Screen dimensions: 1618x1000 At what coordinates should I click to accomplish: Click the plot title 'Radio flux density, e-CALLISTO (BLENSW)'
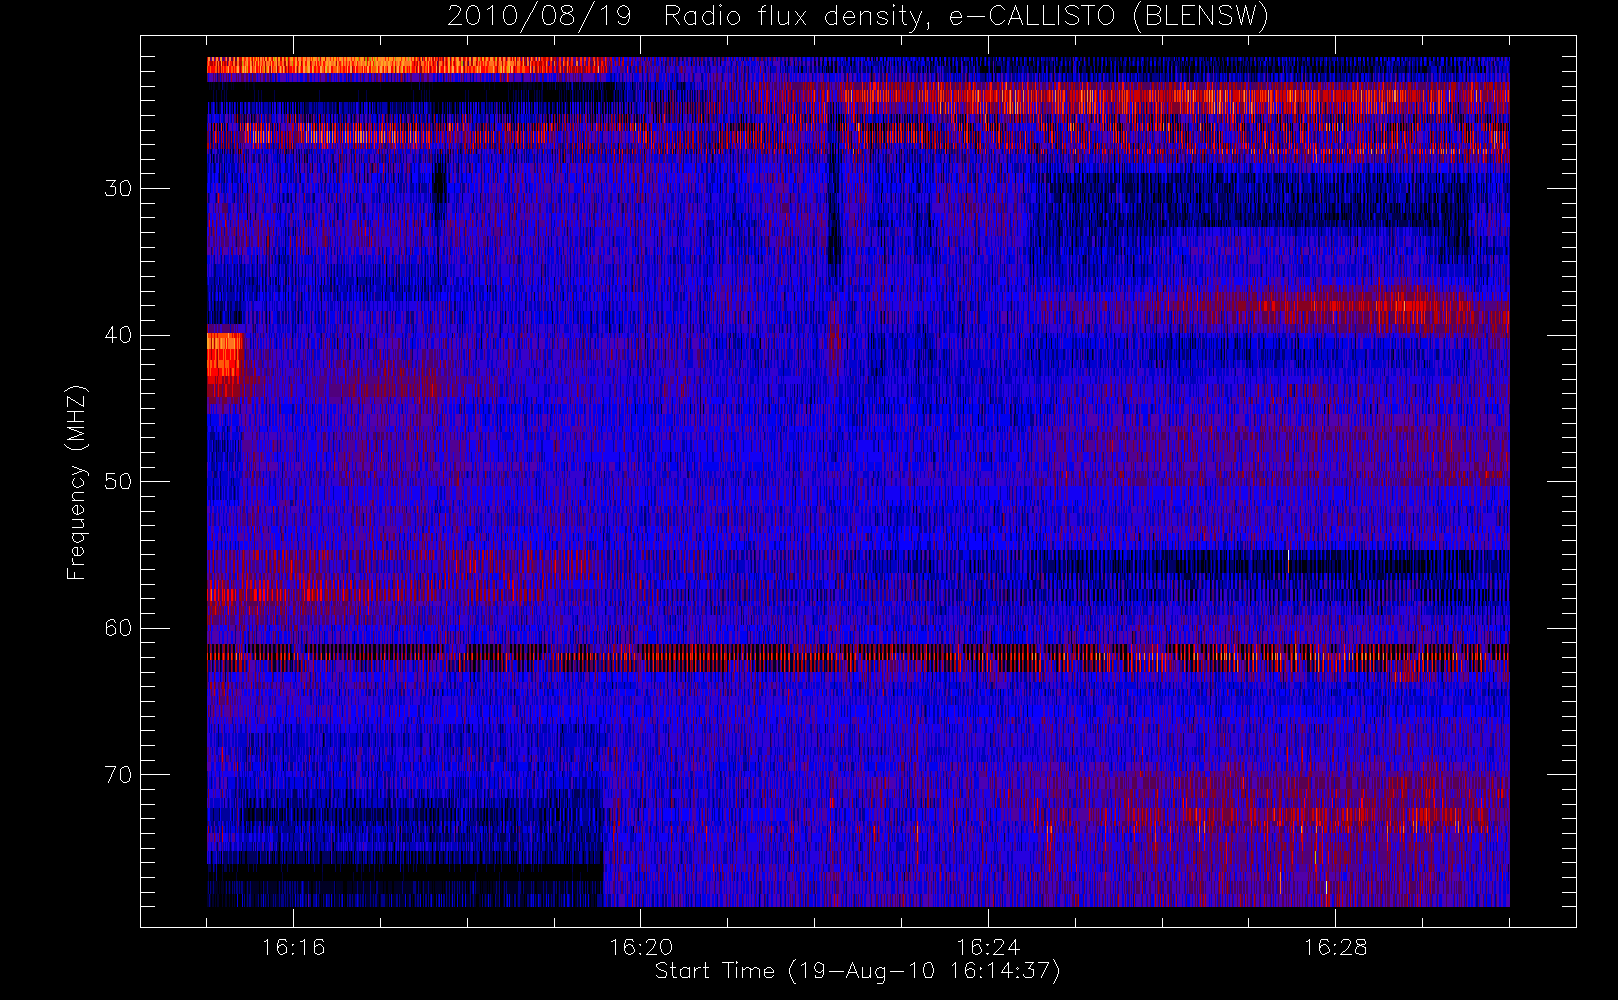(966, 17)
